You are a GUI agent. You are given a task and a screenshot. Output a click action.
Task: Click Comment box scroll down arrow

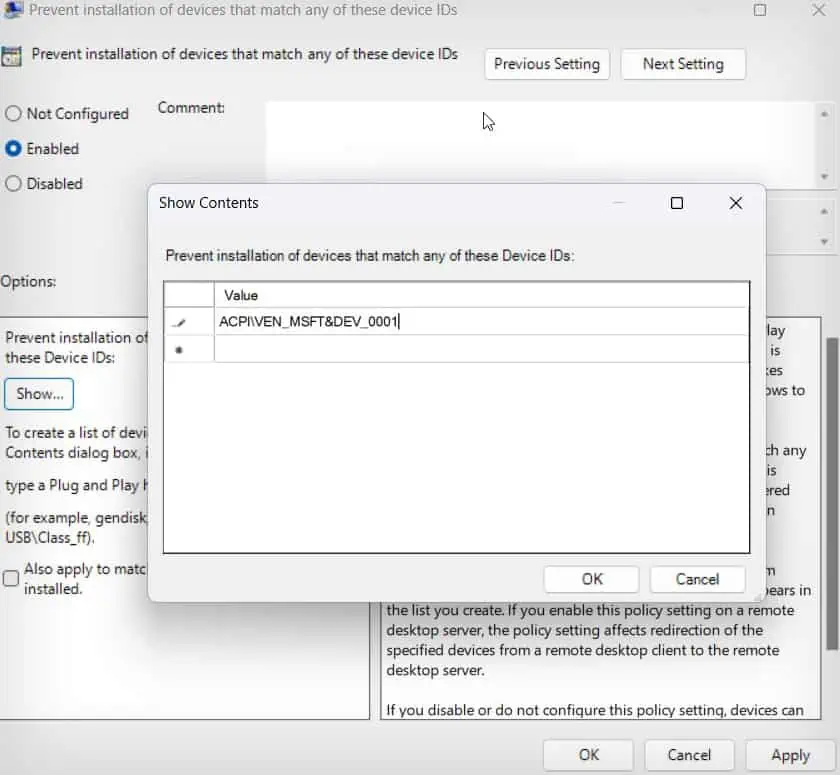pos(824,177)
